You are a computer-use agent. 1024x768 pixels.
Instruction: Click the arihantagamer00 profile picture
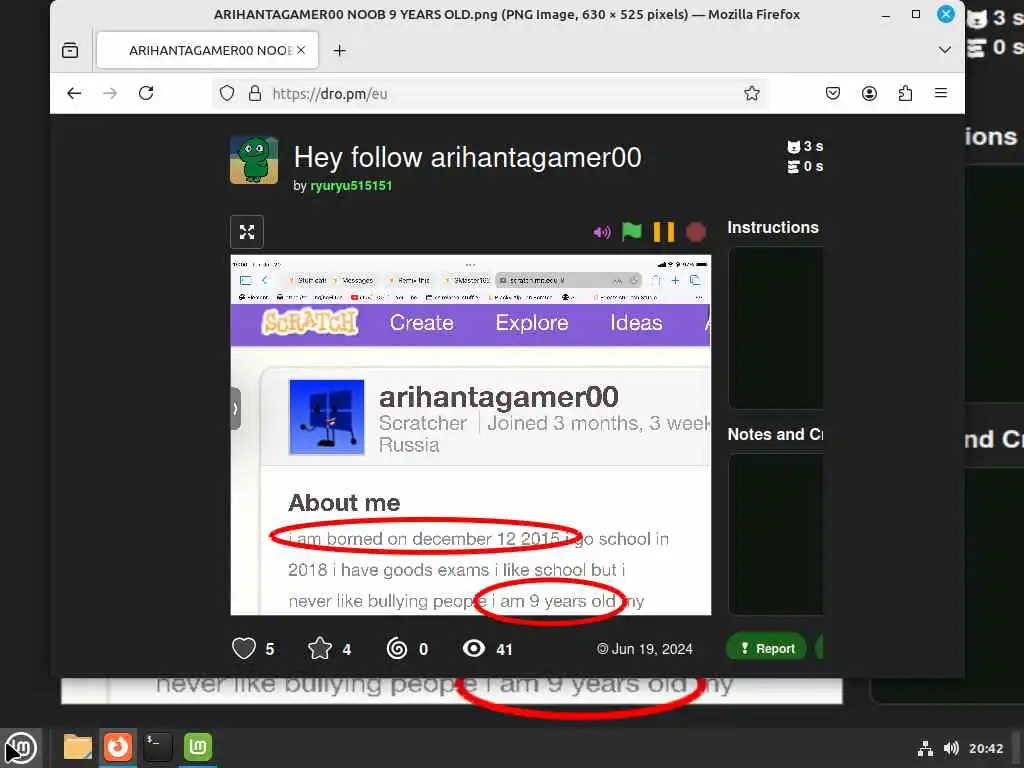coord(327,417)
